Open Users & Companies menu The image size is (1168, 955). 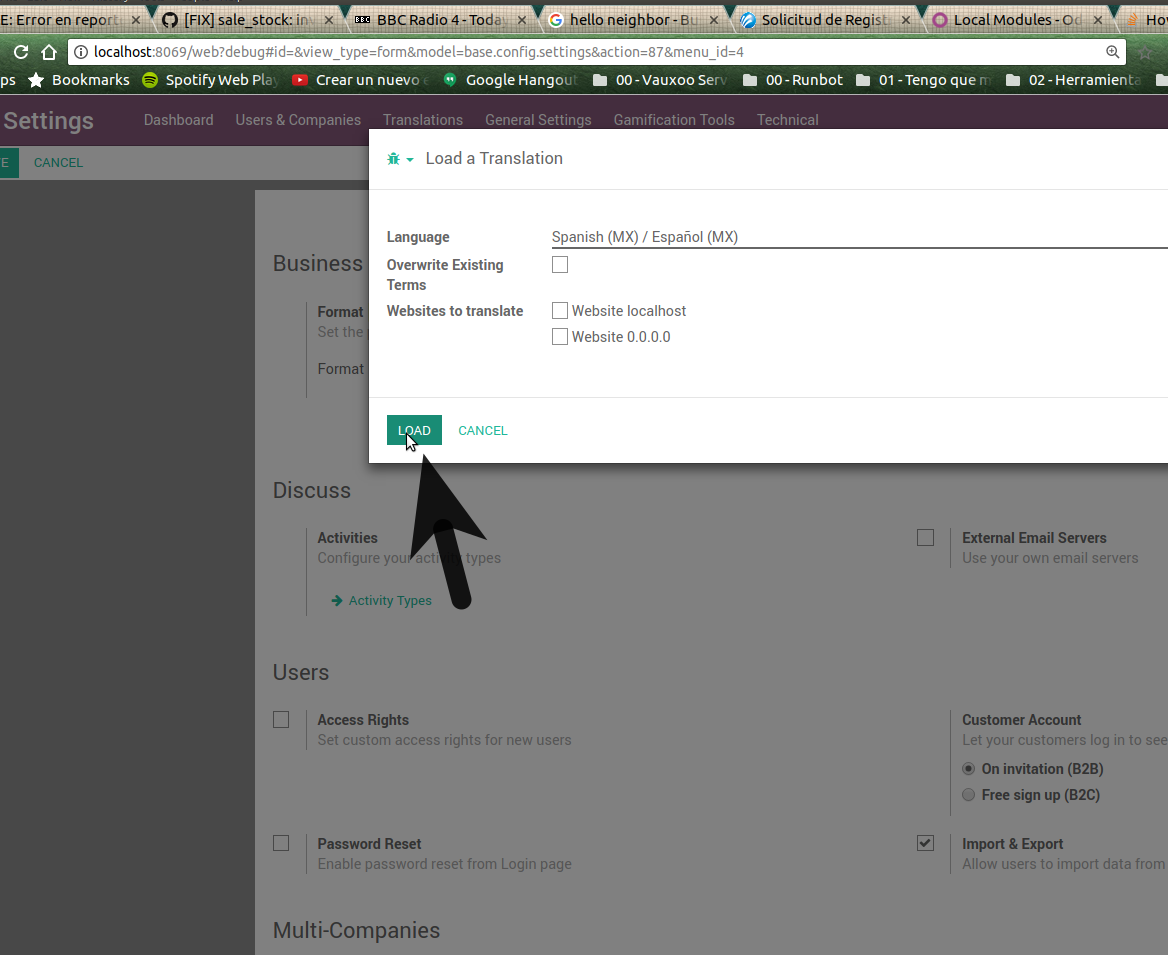(x=298, y=120)
